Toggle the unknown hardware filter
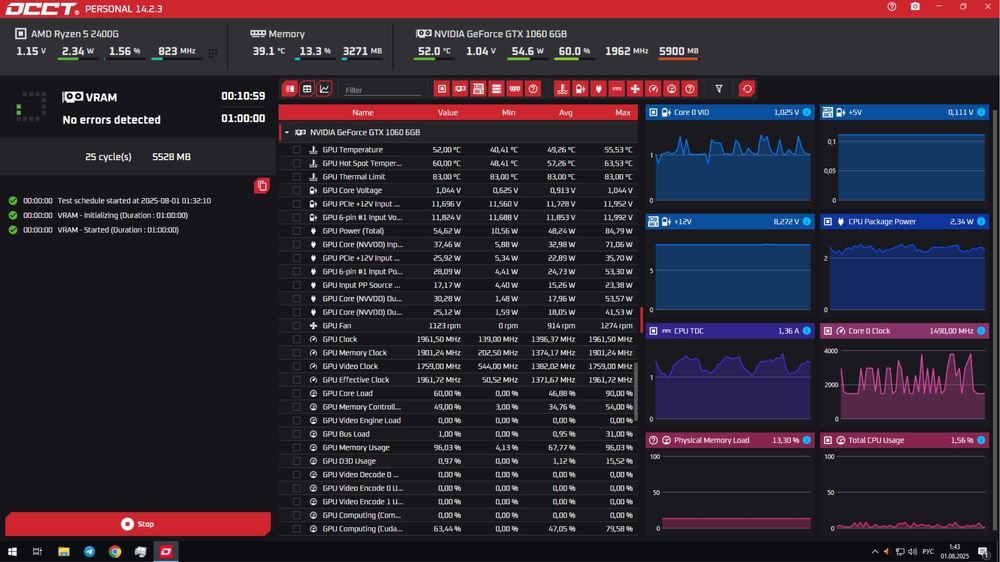The height and width of the screenshot is (562, 1000). (x=533, y=89)
